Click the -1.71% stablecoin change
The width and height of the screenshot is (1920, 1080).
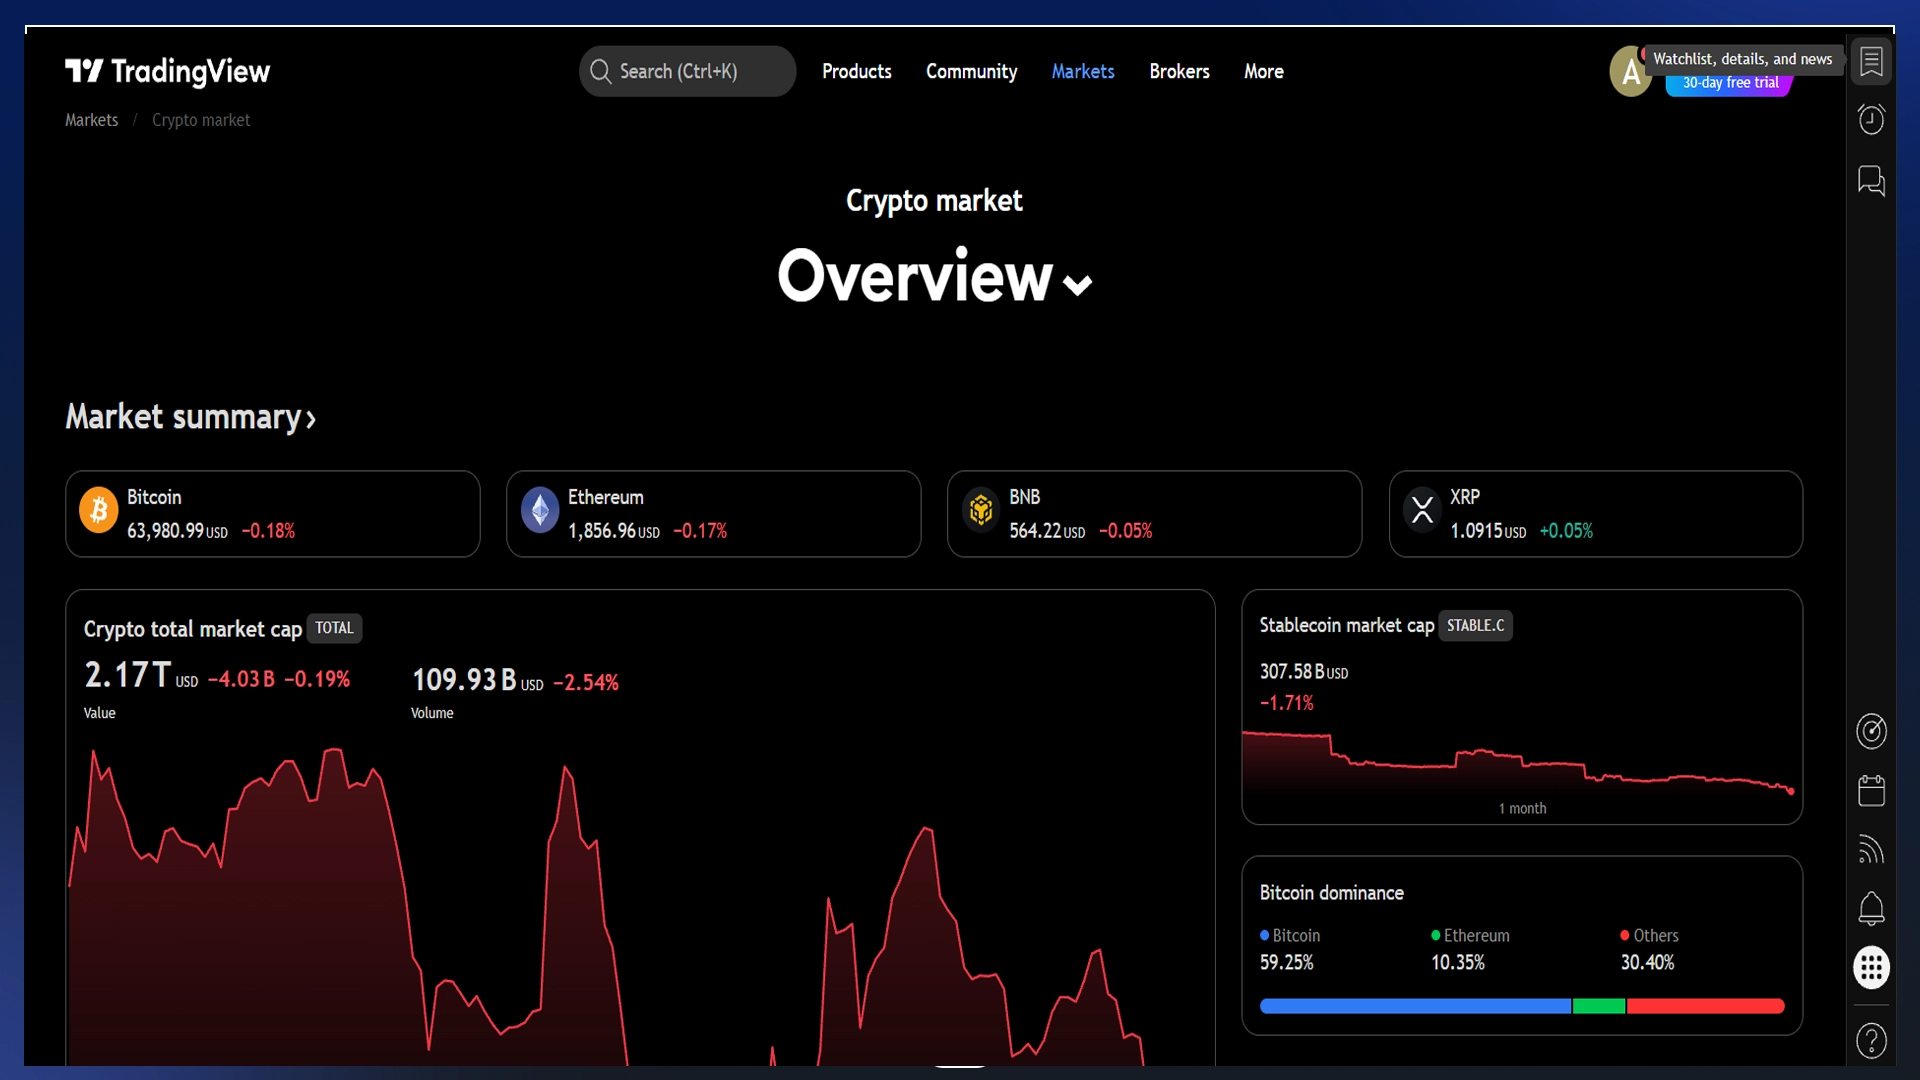pos(1287,703)
